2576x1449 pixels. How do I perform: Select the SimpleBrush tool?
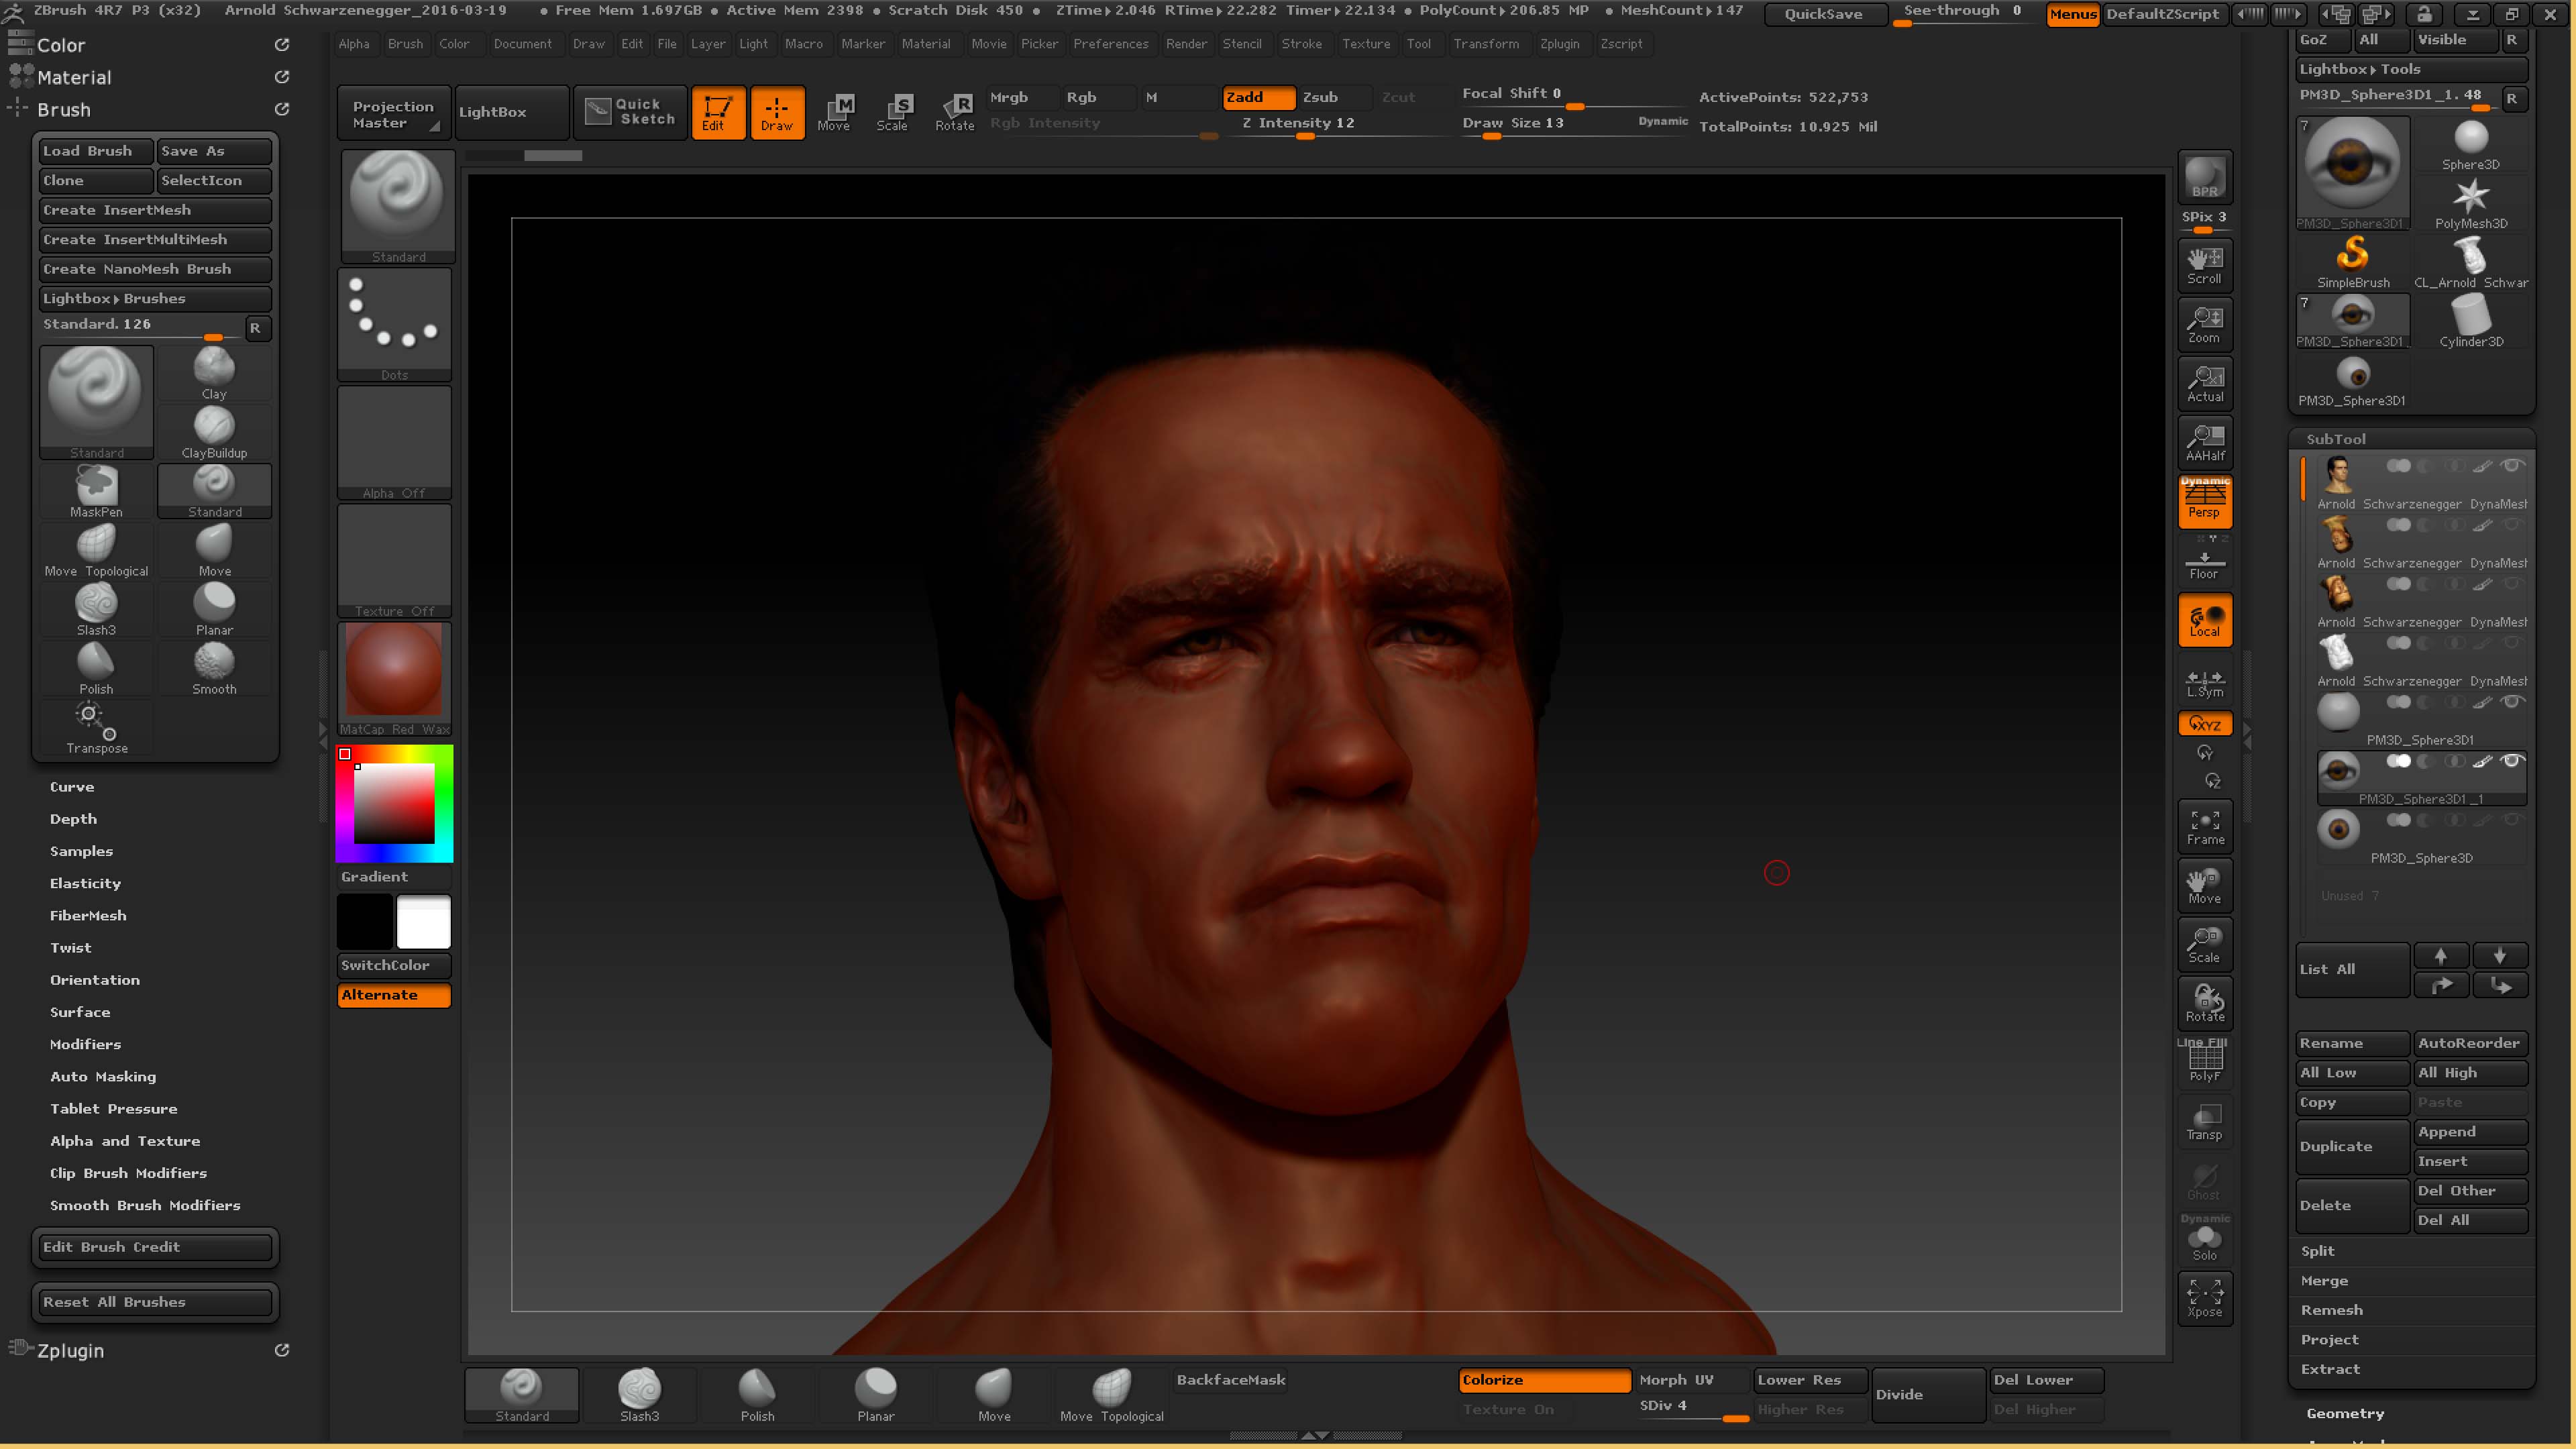click(x=2352, y=262)
